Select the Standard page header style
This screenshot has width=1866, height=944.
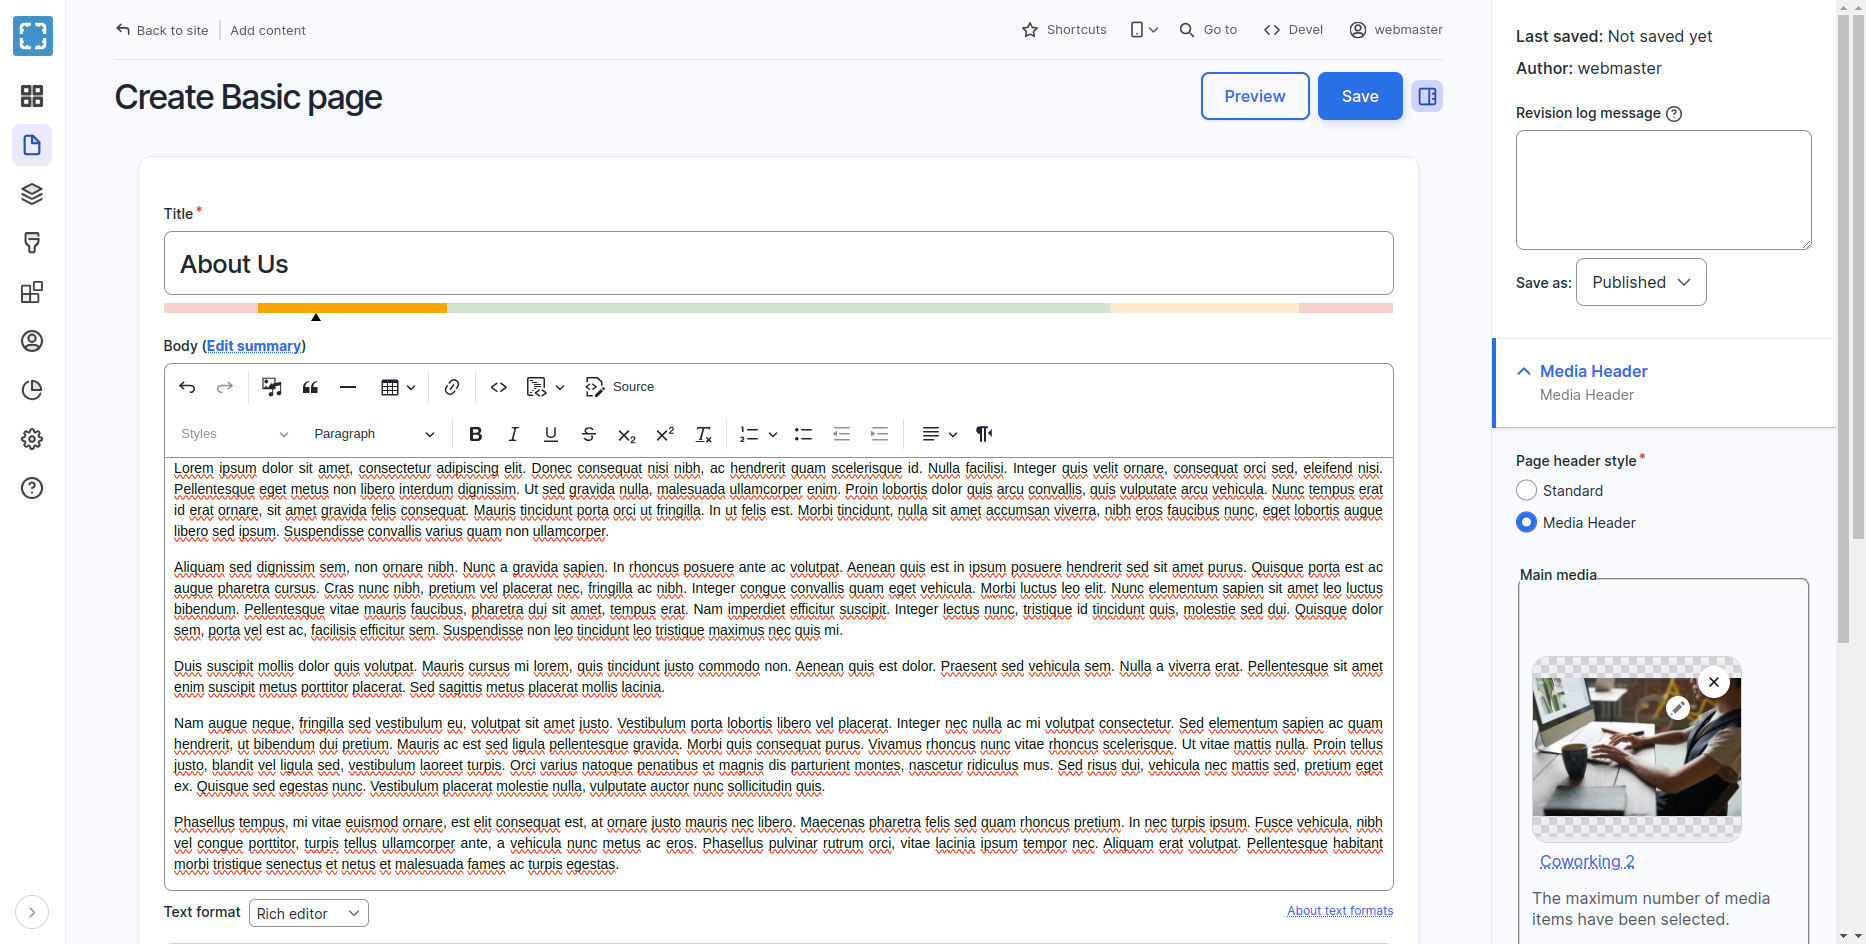pos(1527,491)
